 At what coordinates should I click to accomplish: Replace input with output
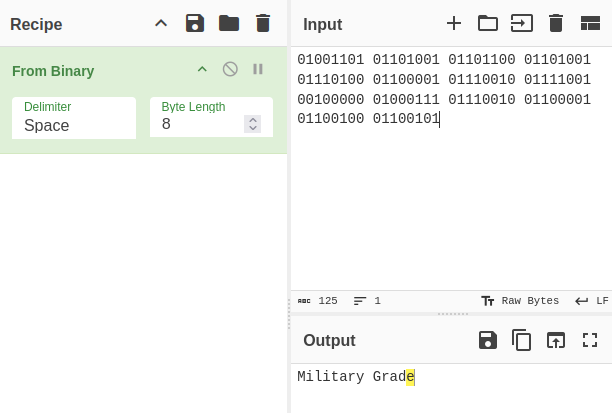click(556, 340)
